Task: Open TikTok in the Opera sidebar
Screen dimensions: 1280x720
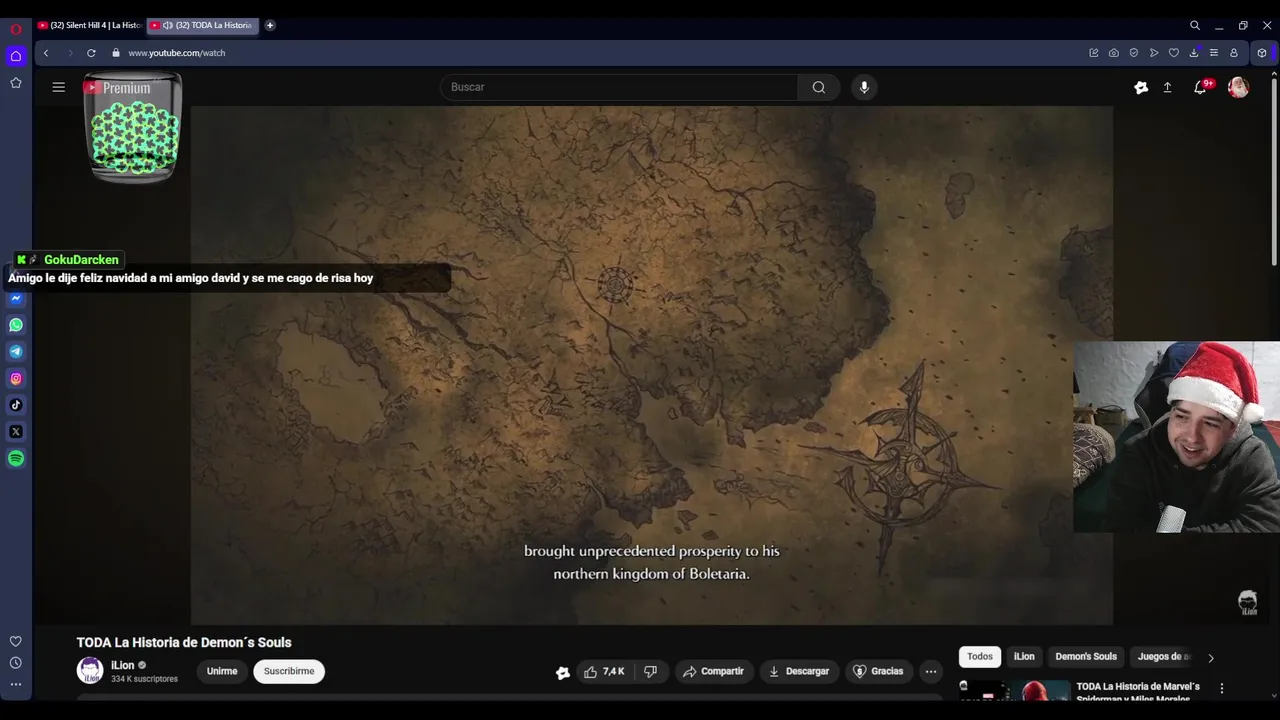Action: click(x=16, y=405)
